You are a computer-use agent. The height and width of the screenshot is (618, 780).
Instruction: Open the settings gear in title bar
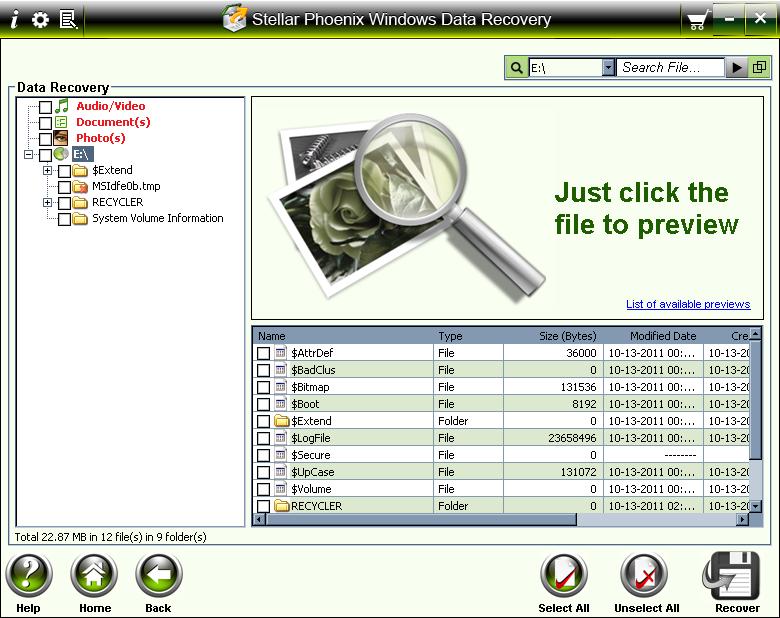(x=40, y=19)
